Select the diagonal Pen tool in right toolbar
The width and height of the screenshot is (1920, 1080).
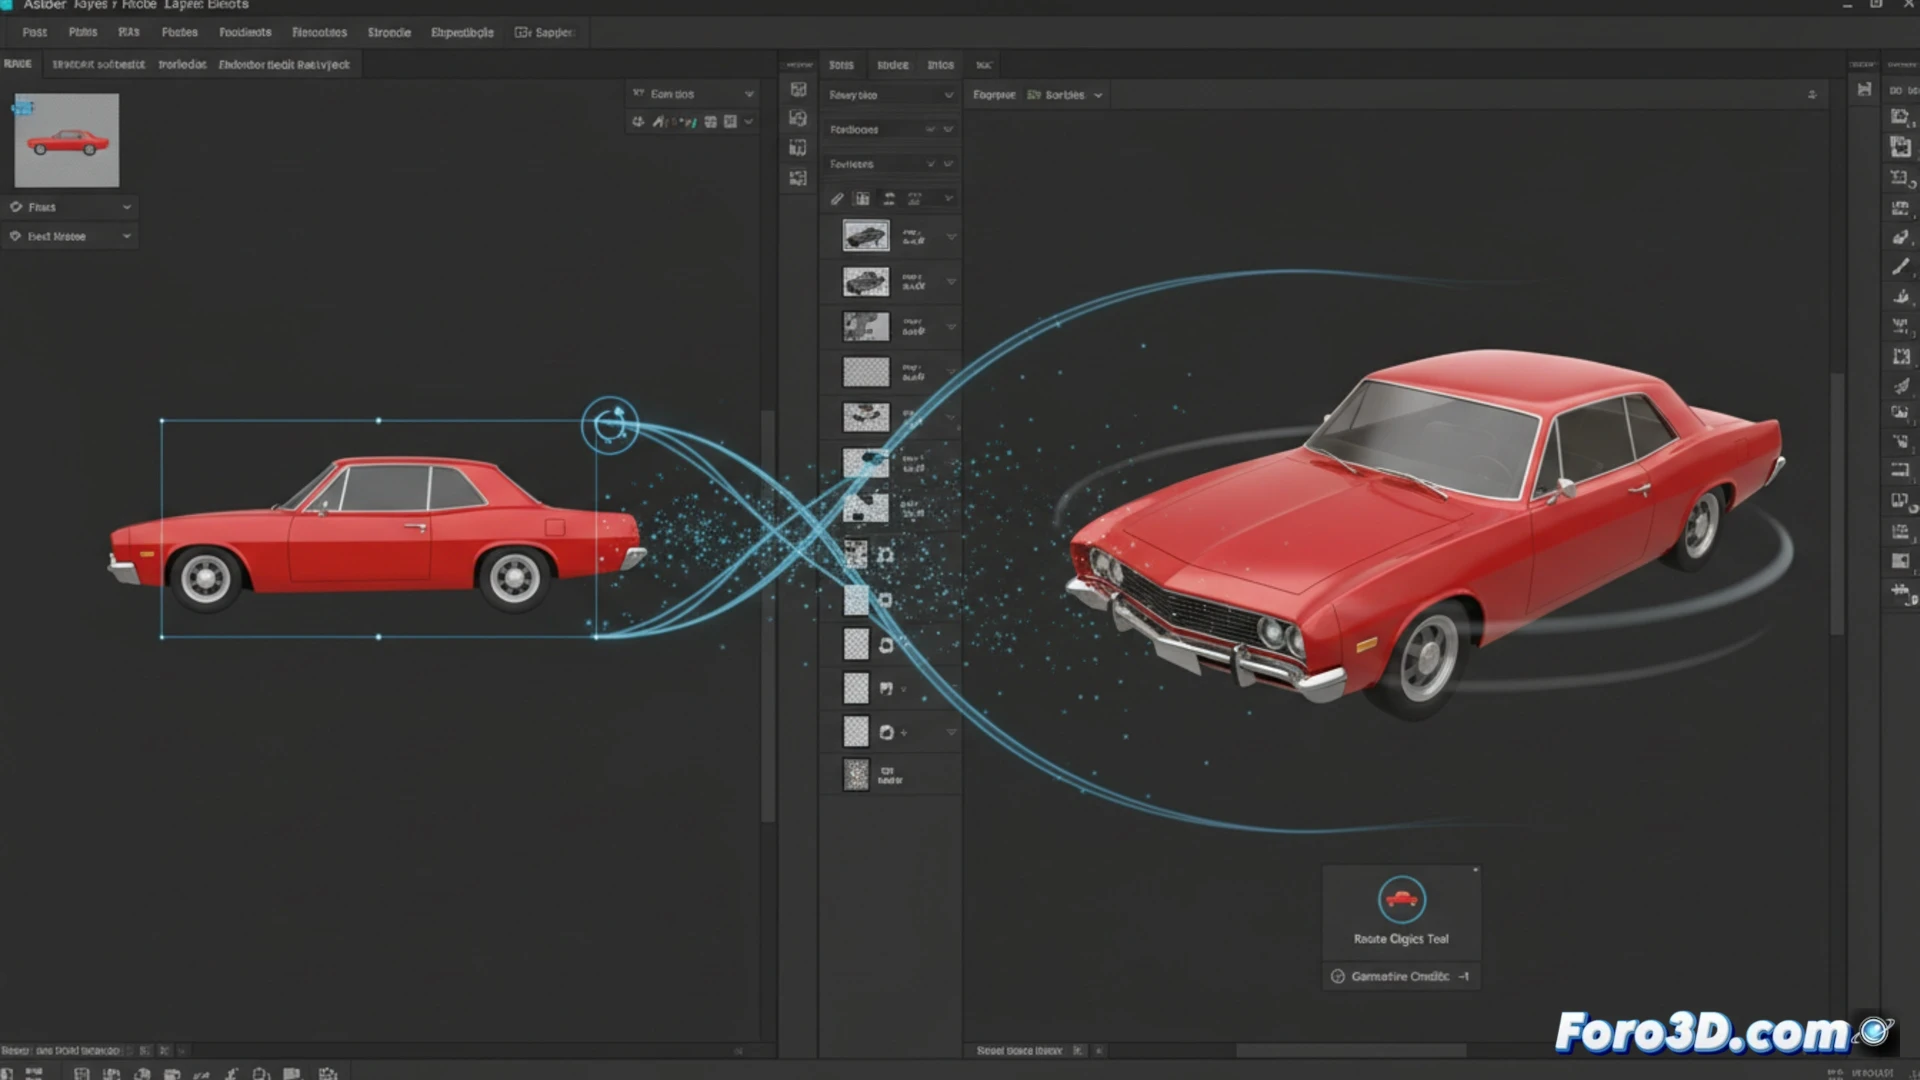click(x=1899, y=267)
